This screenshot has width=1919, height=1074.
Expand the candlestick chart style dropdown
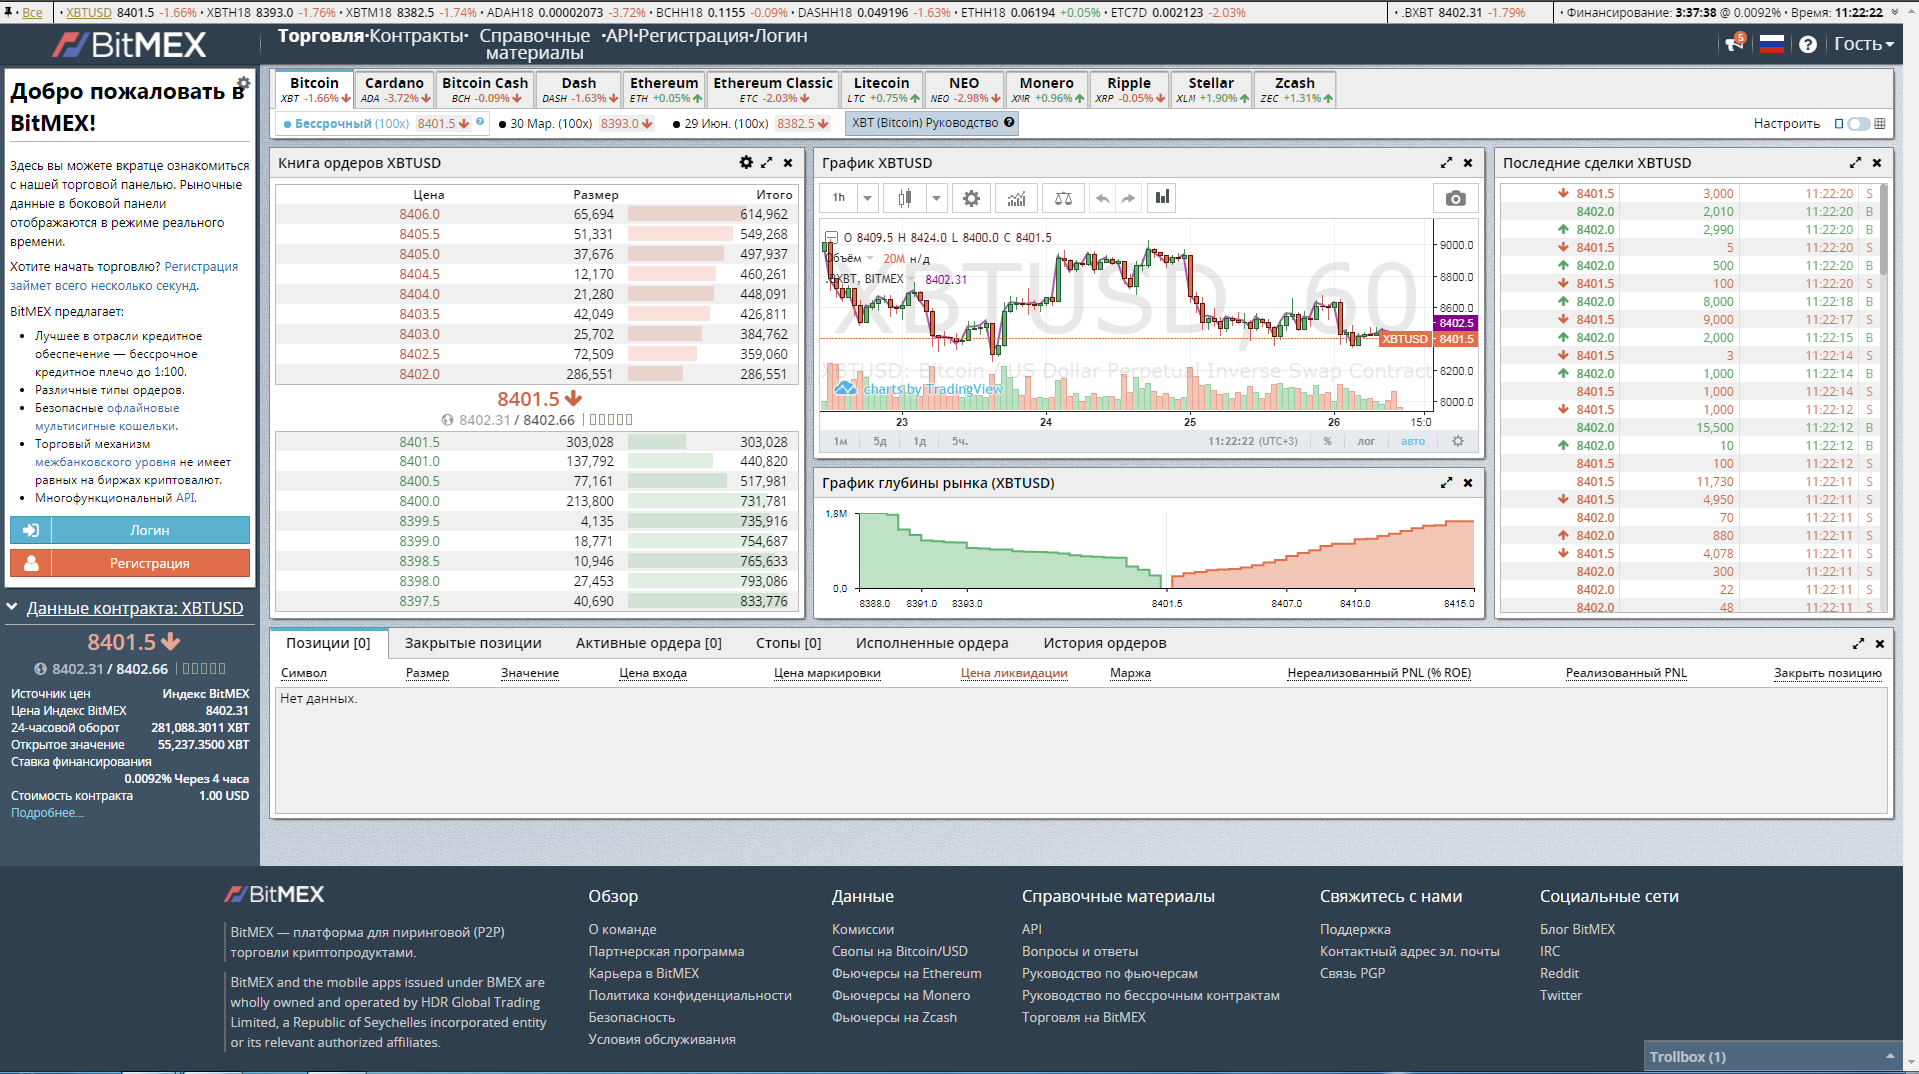[936, 198]
